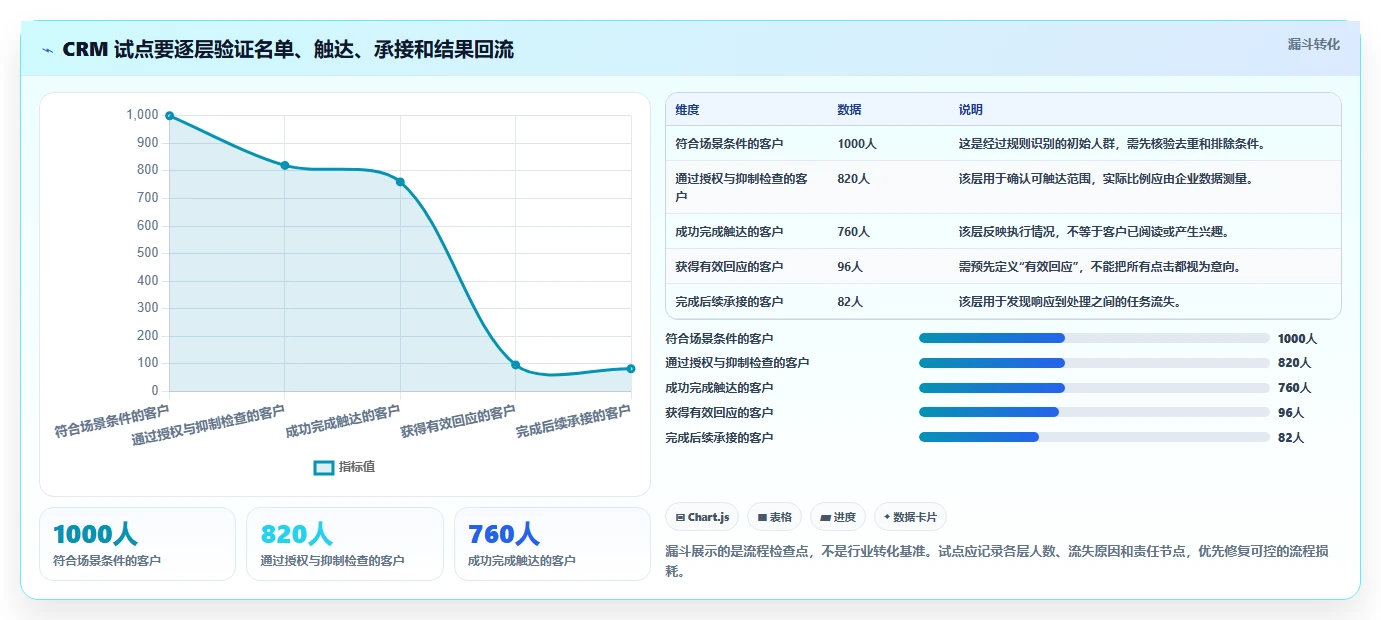Toggle the 指标值 legend swatch

coord(324,467)
